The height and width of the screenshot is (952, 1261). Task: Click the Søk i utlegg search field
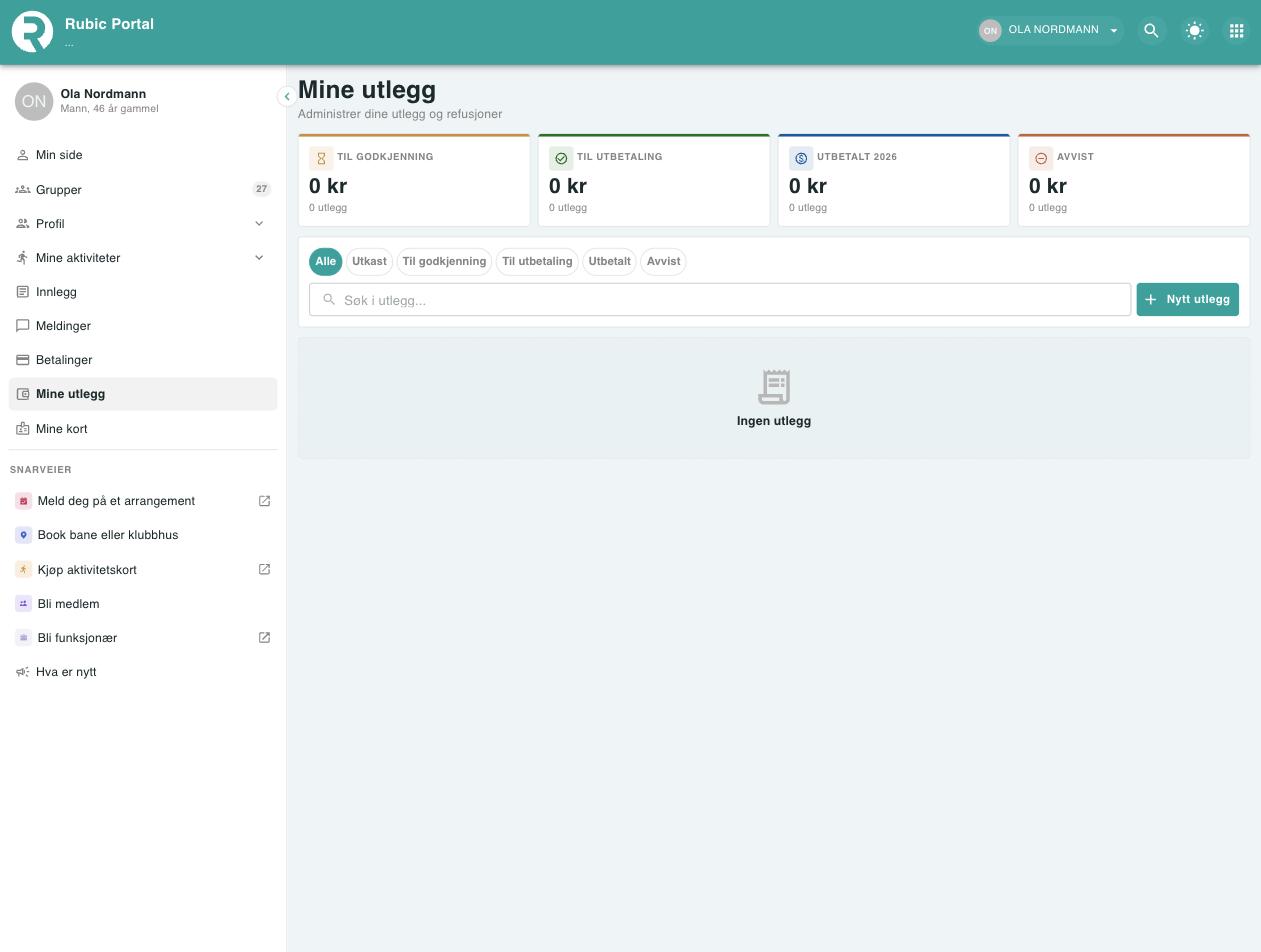point(720,300)
